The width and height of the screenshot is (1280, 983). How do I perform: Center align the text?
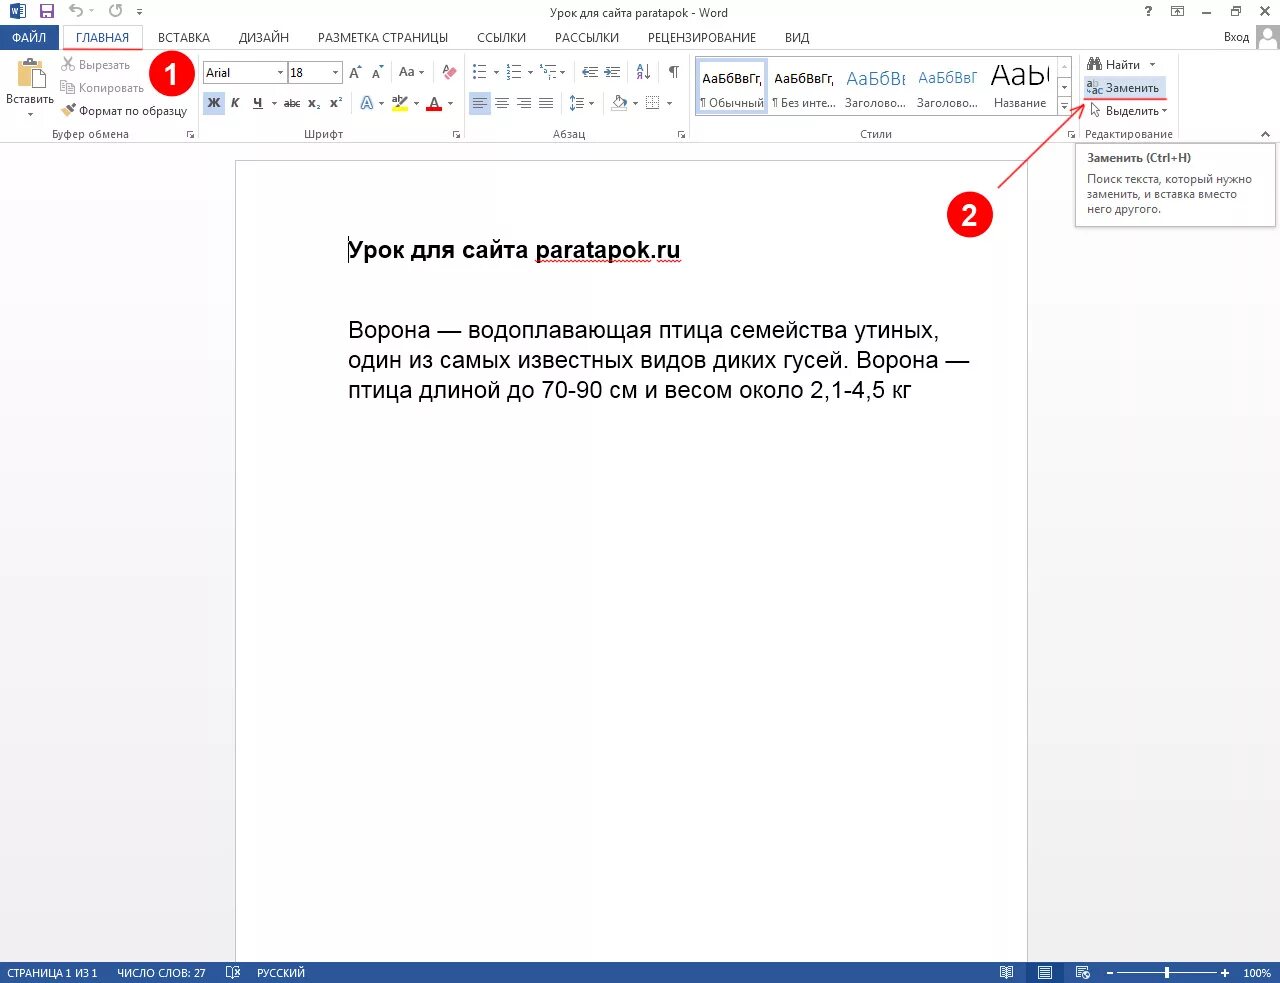tap(502, 103)
